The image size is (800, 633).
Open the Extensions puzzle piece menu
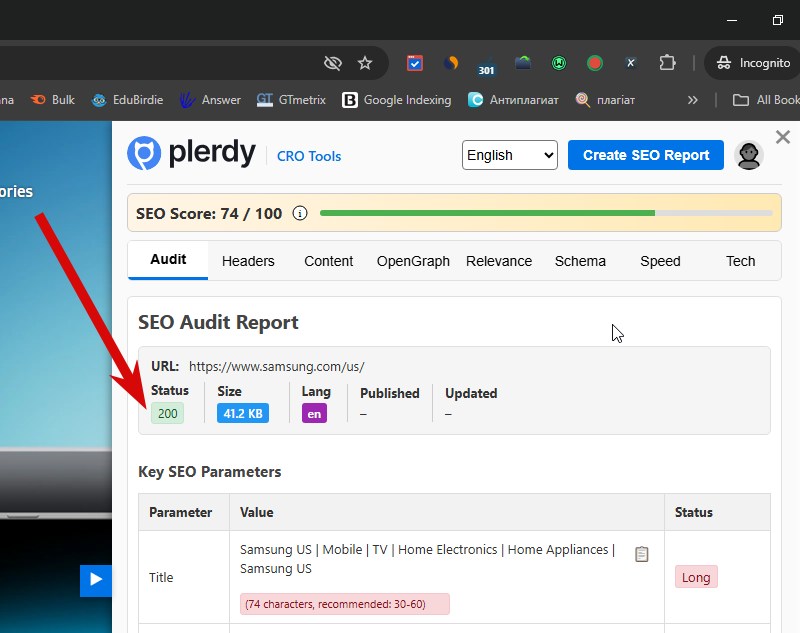point(667,63)
